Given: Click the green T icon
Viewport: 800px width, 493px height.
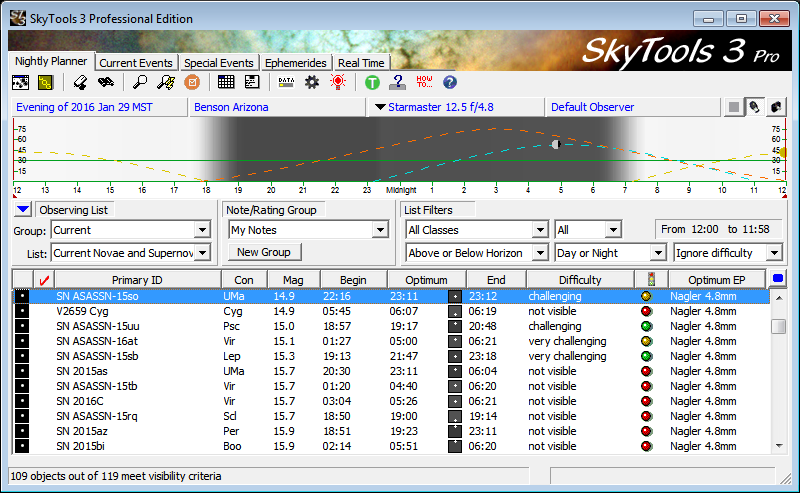Looking at the screenshot, I should click(372, 82).
